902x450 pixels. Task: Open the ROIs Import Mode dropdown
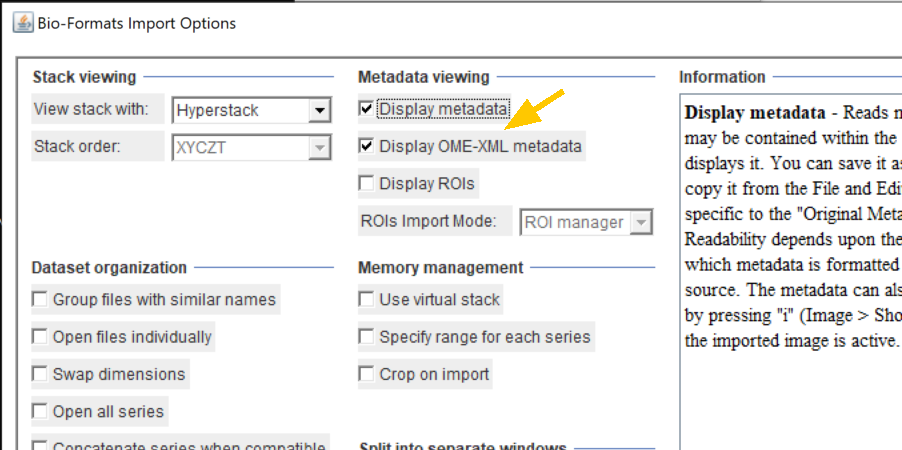[x=586, y=222]
